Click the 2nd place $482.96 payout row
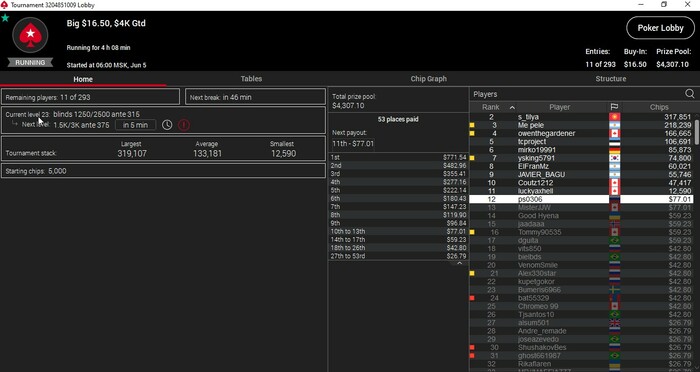The width and height of the screenshot is (700, 372). click(398, 166)
